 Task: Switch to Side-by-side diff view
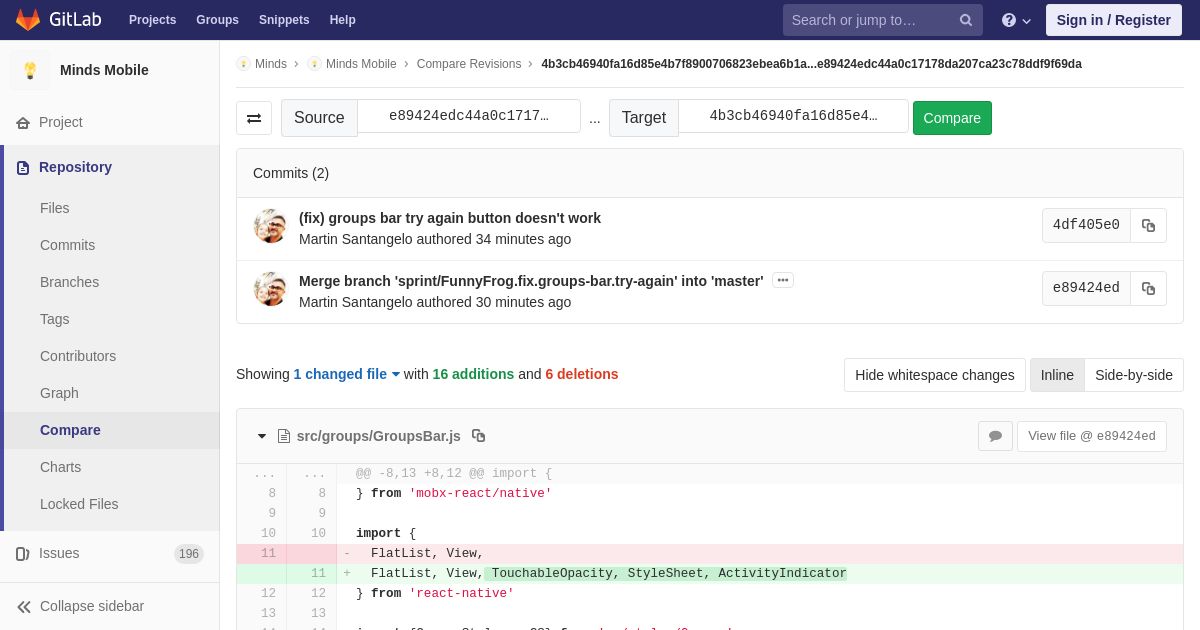point(1134,375)
